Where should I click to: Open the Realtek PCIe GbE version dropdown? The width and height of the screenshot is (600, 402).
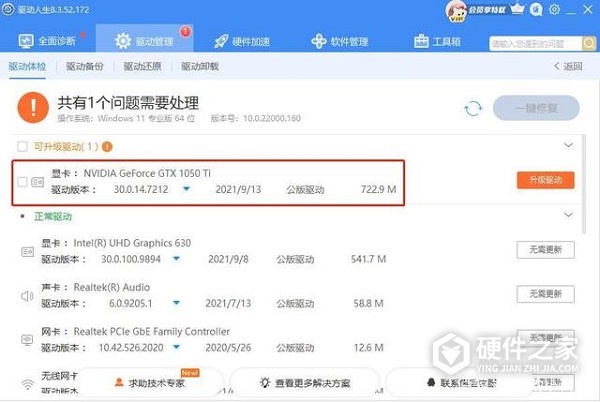[176, 347]
